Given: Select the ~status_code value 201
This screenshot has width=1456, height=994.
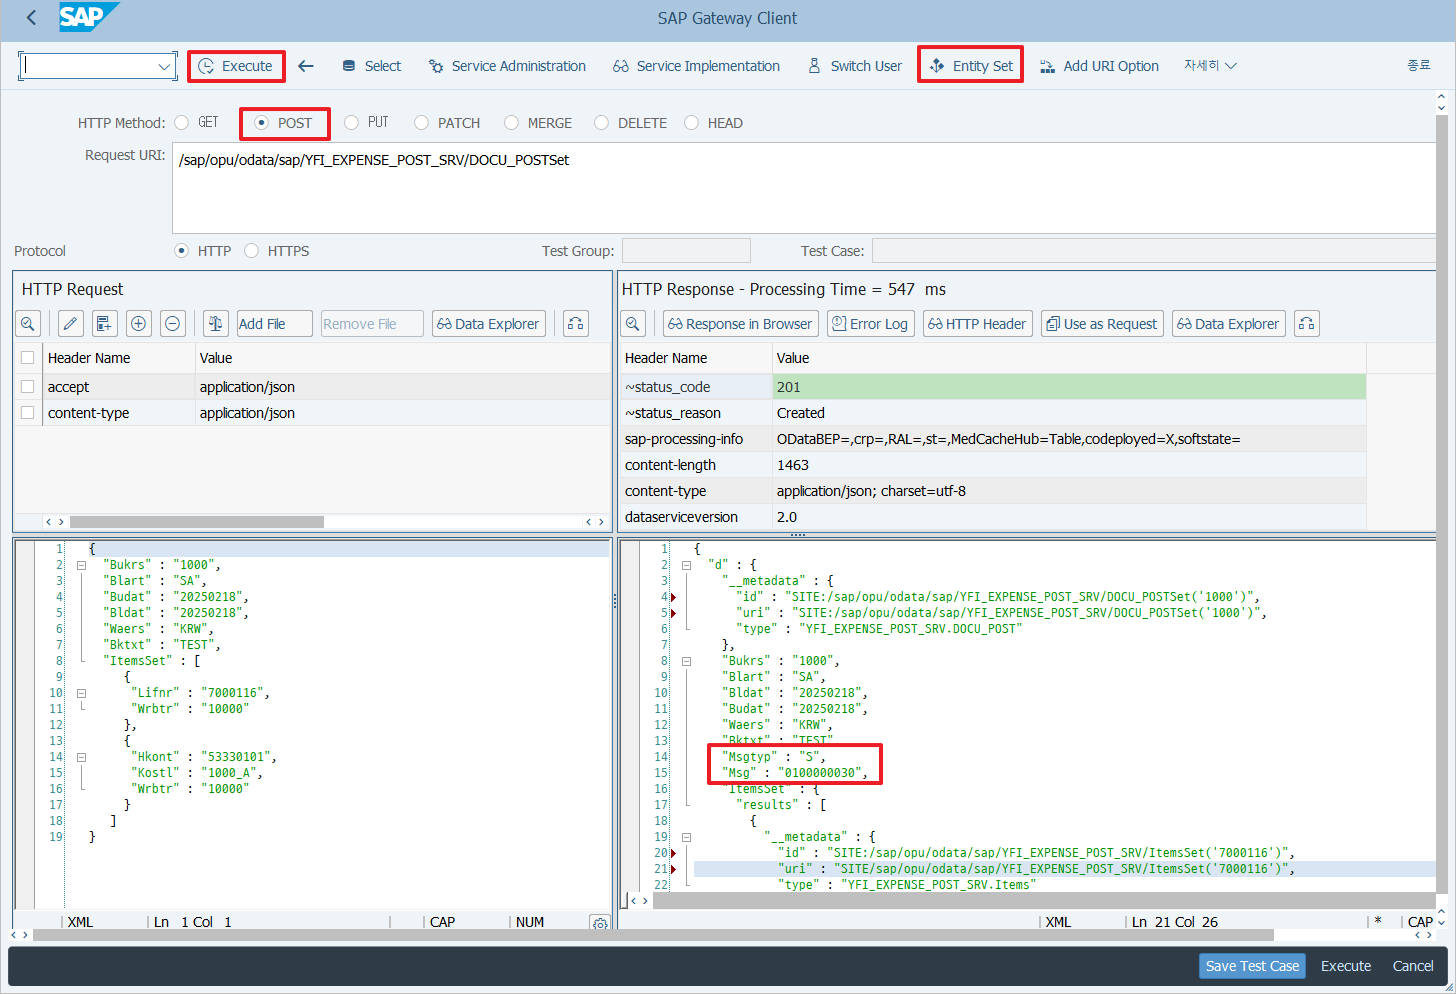Looking at the screenshot, I should (1069, 387).
